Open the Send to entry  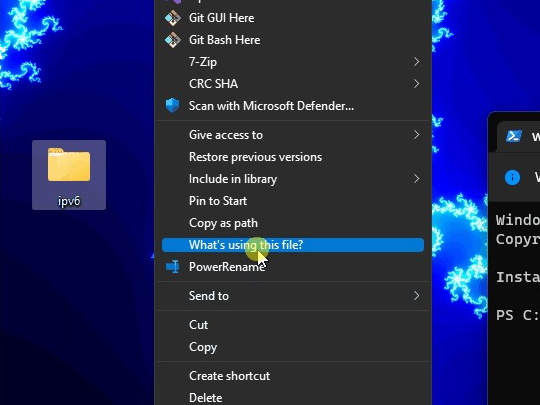pos(293,296)
